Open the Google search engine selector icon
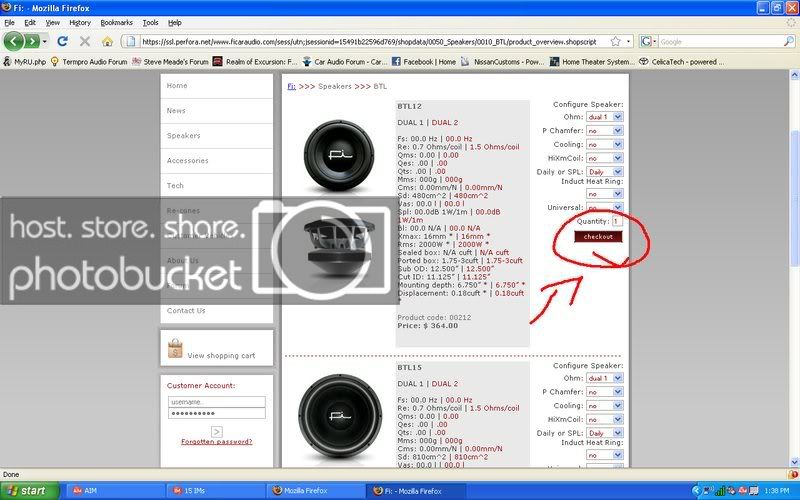Viewport: 800px width, 500px height. coord(647,41)
